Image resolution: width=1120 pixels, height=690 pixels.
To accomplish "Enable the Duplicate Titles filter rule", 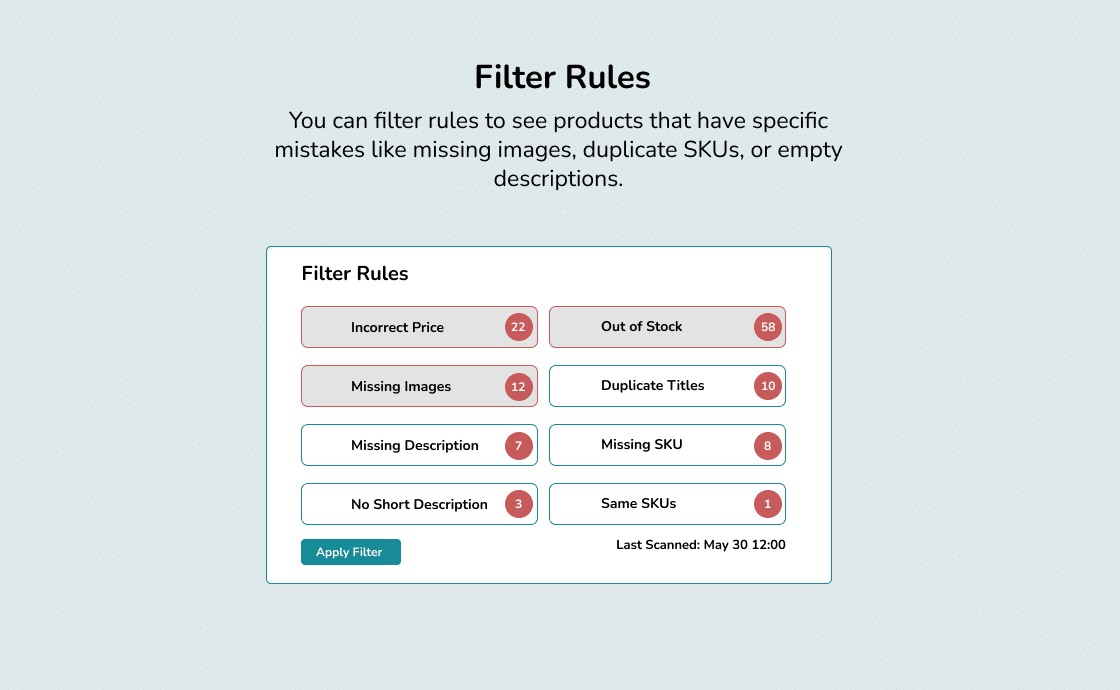I will [x=667, y=386].
